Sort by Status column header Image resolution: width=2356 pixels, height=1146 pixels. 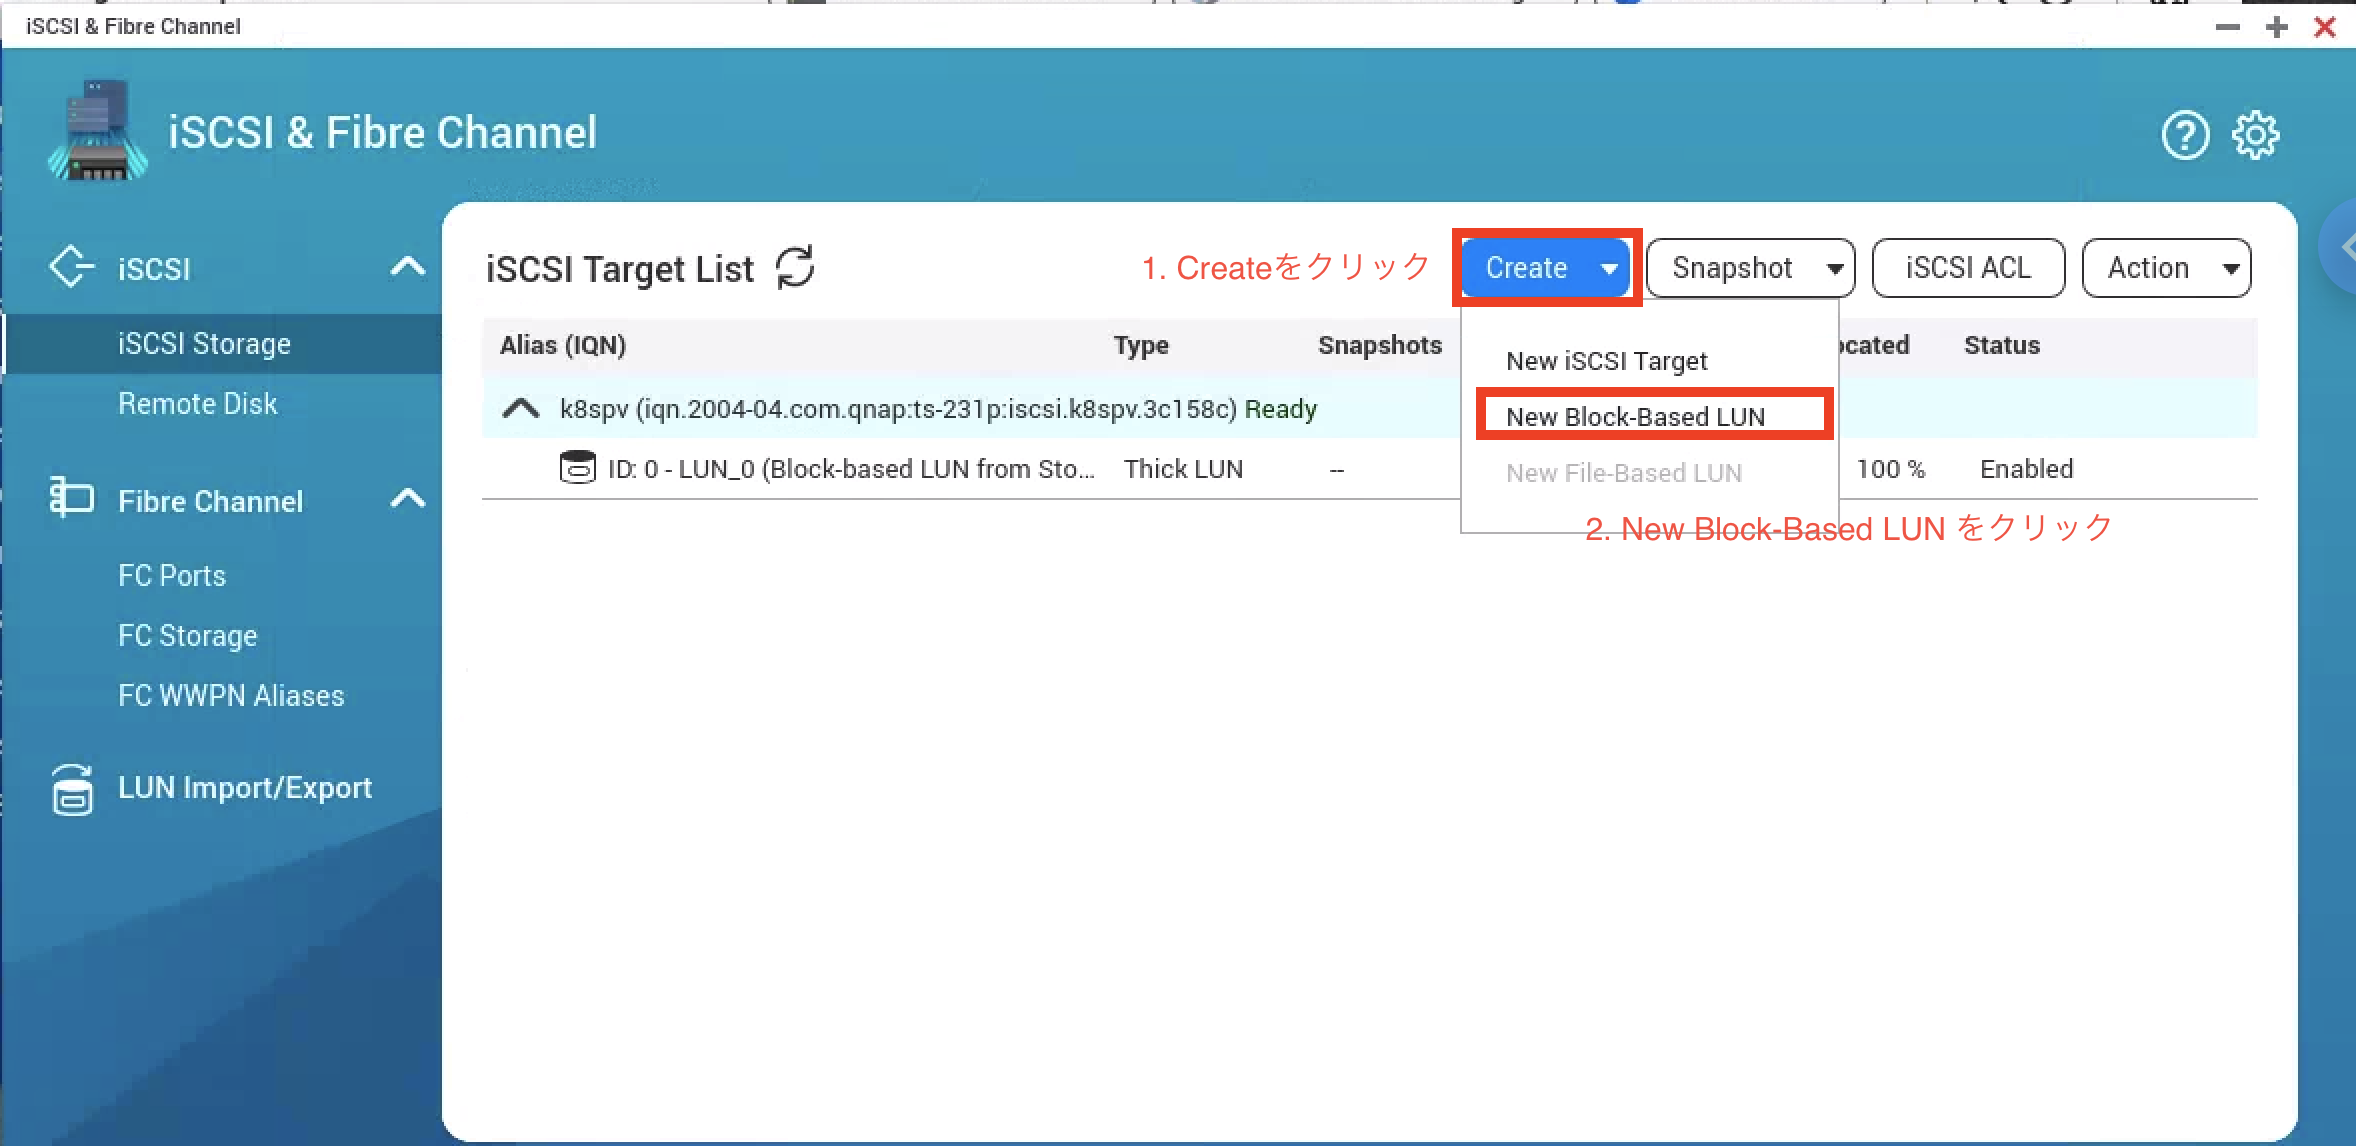(x=2002, y=345)
